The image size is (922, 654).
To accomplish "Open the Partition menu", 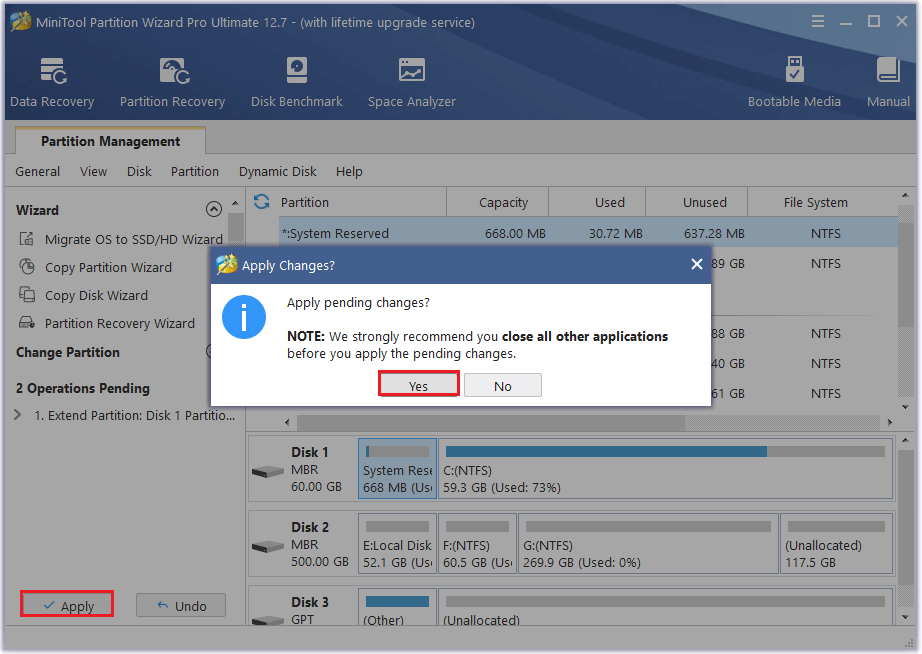I will [x=195, y=172].
